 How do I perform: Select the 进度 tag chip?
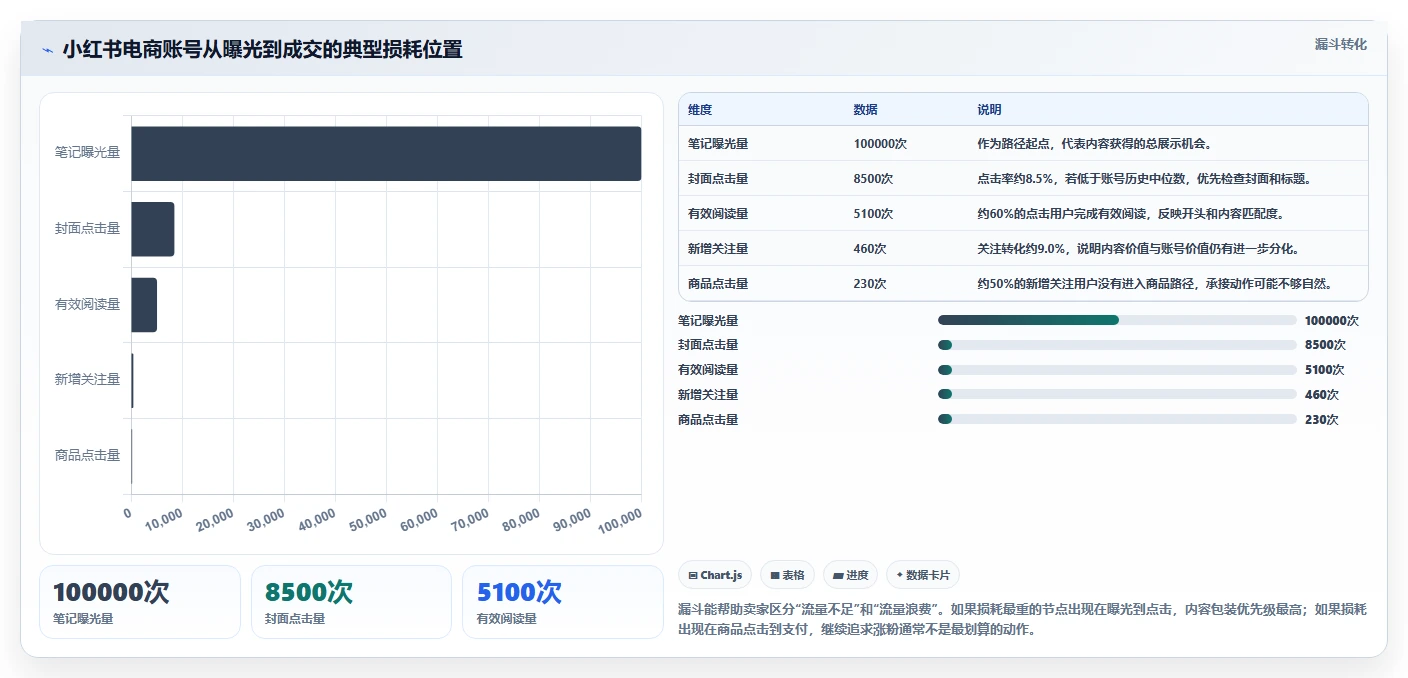click(850, 575)
